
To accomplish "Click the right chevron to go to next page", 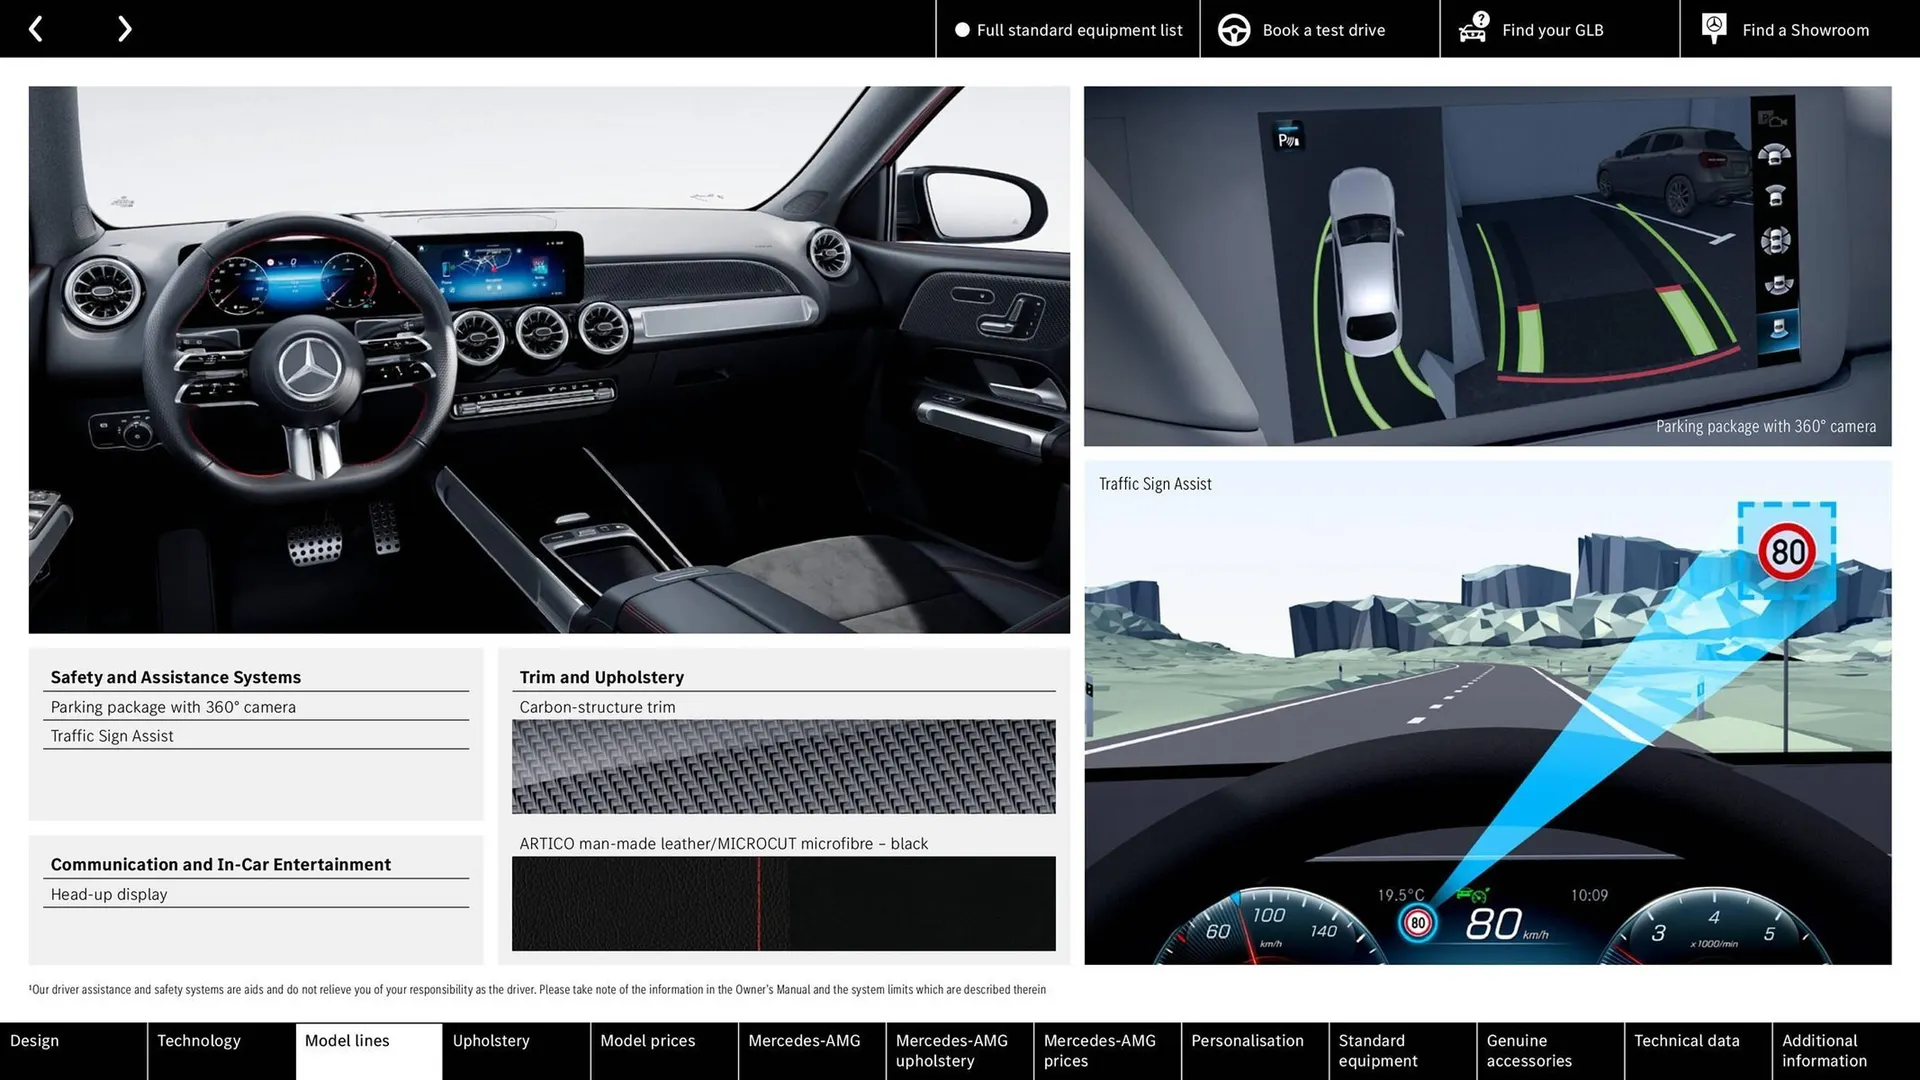I will tap(124, 28).
